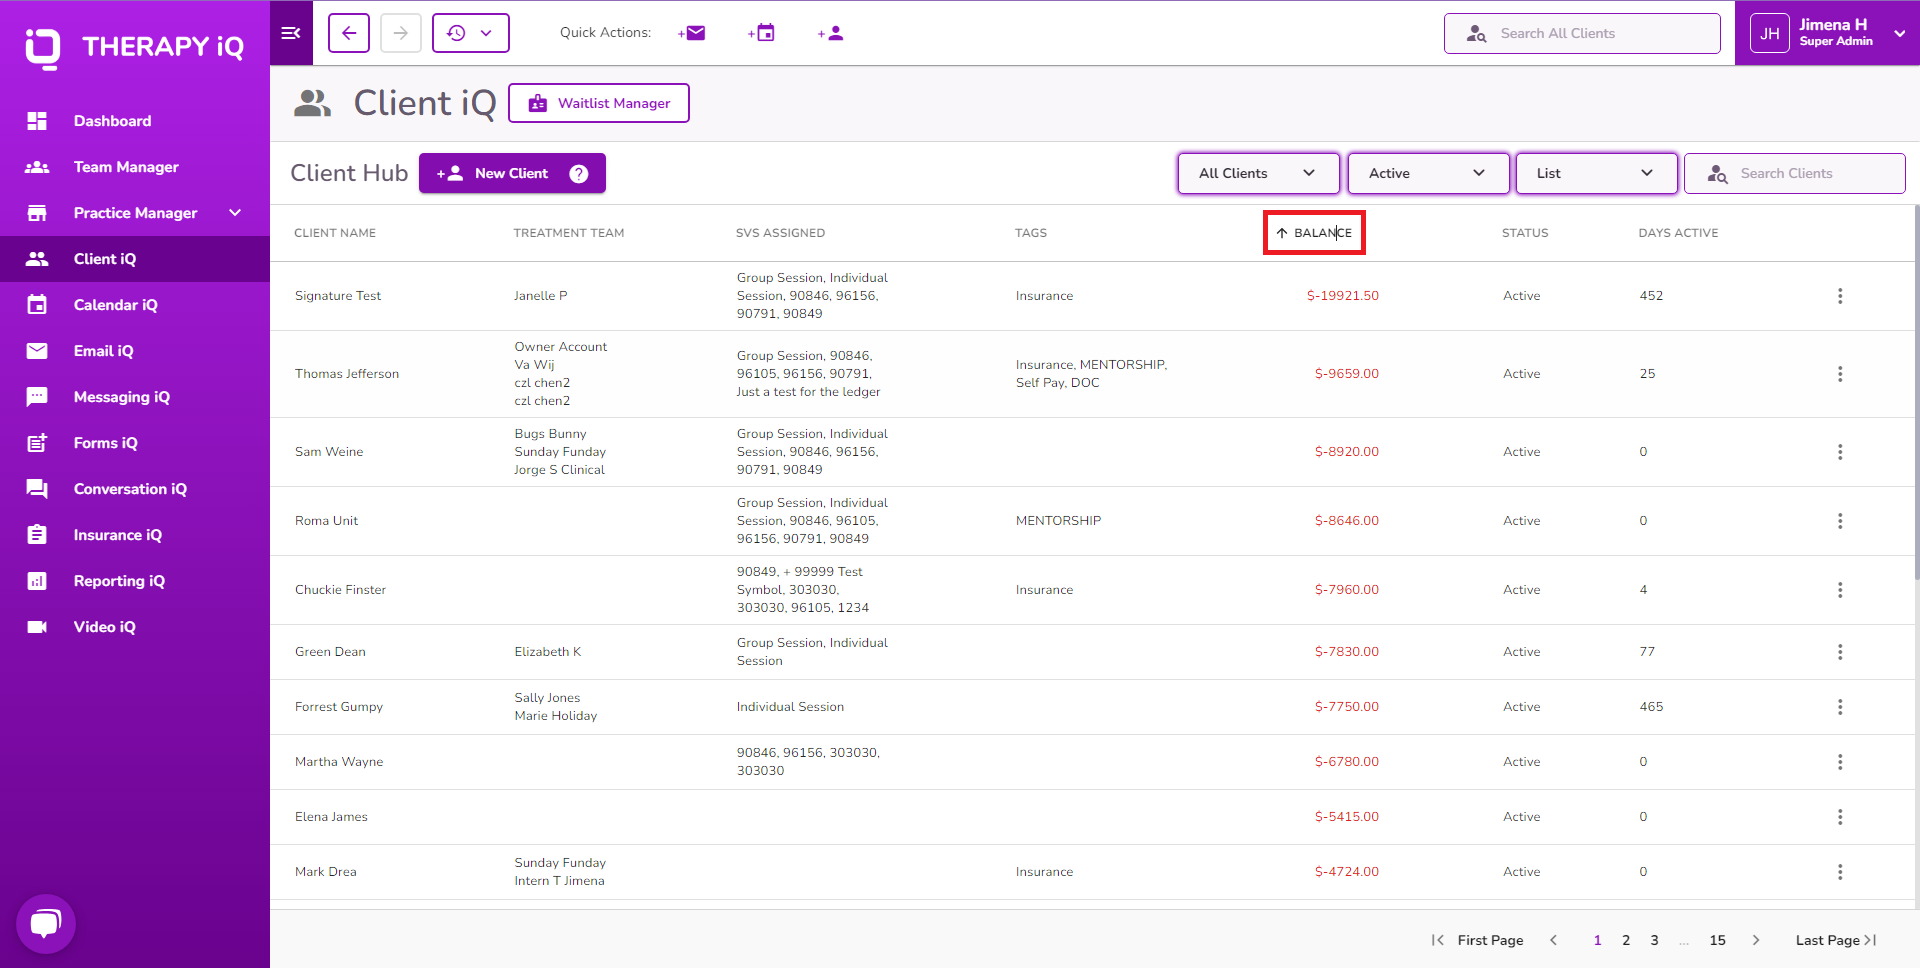Image resolution: width=1920 pixels, height=968 pixels.
Task: Open the All Clients filter dropdown
Action: [x=1258, y=173]
